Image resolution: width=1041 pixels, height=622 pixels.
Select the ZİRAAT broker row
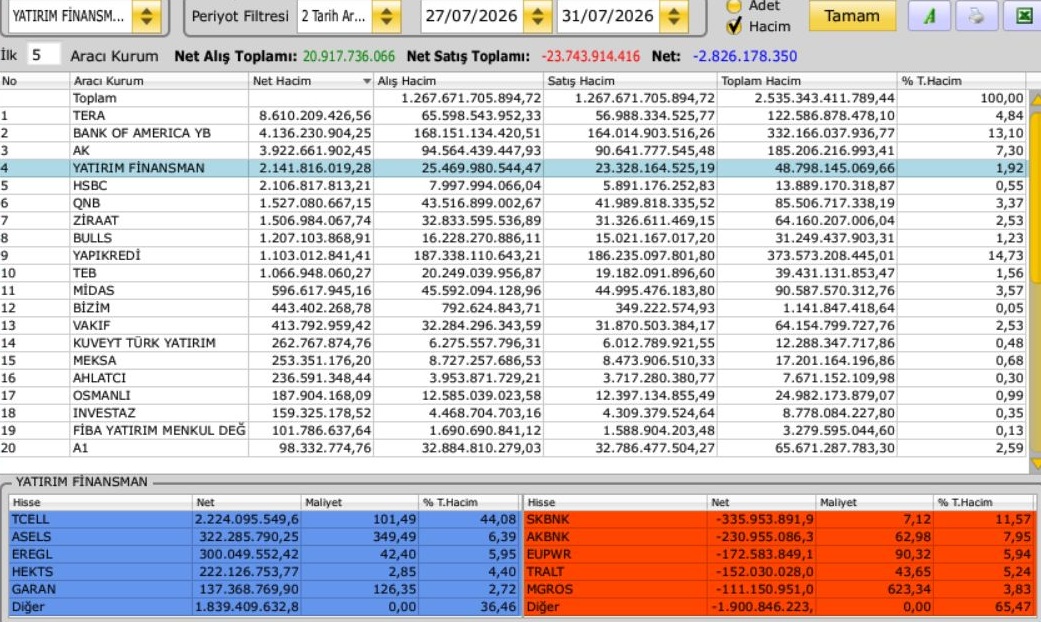pos(513,220)
